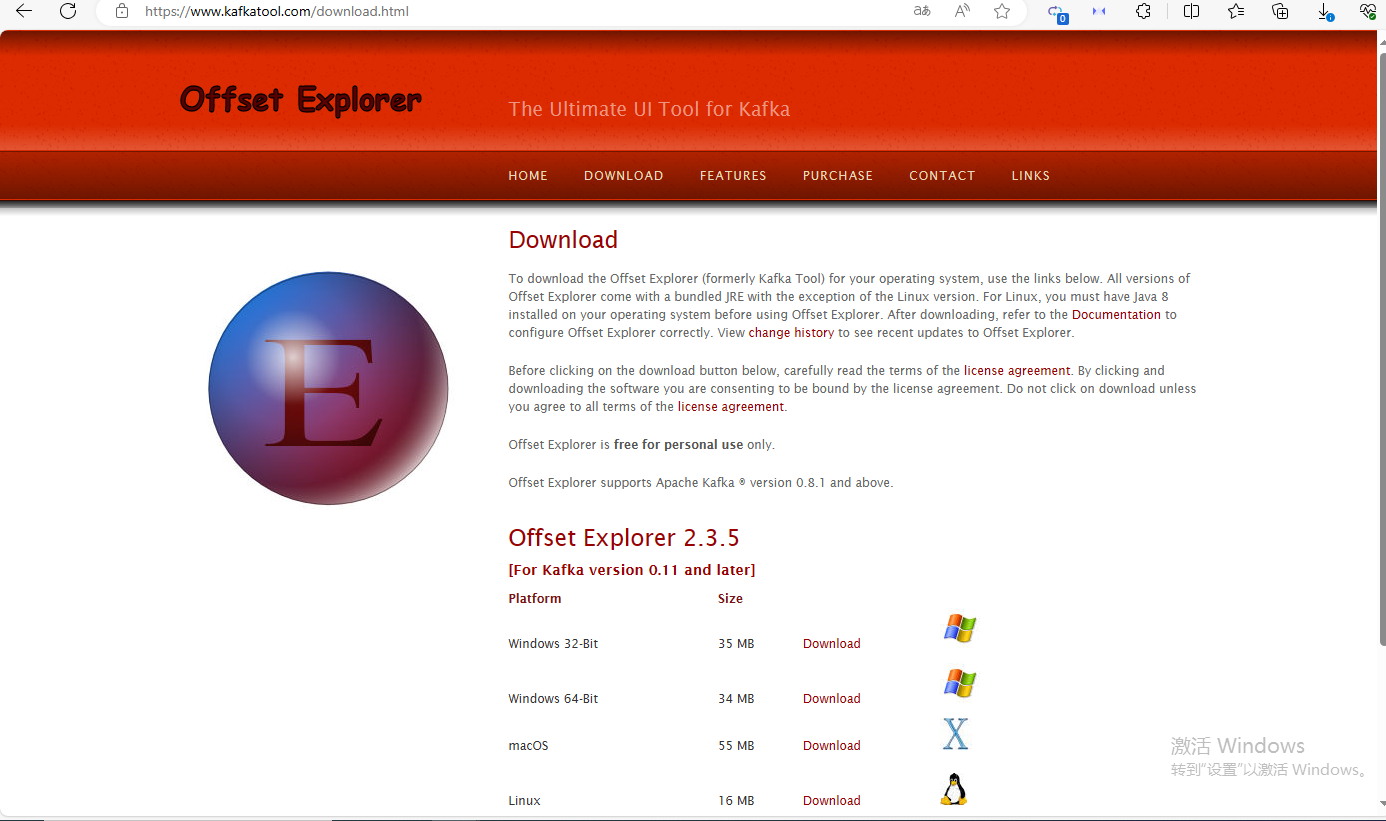The image size is (1386, 821).
Task: Open the HOME navigation item
Action: tap(528, 176)
